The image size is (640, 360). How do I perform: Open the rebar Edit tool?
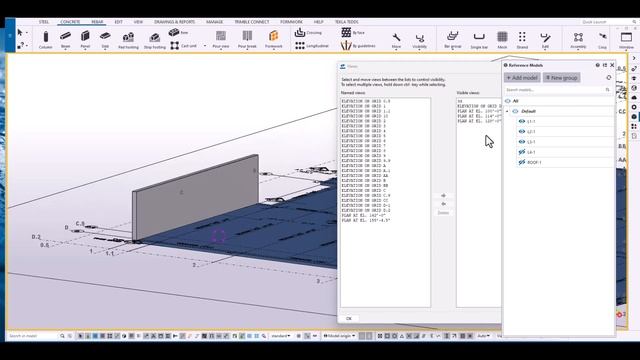[x=545, y=40]
